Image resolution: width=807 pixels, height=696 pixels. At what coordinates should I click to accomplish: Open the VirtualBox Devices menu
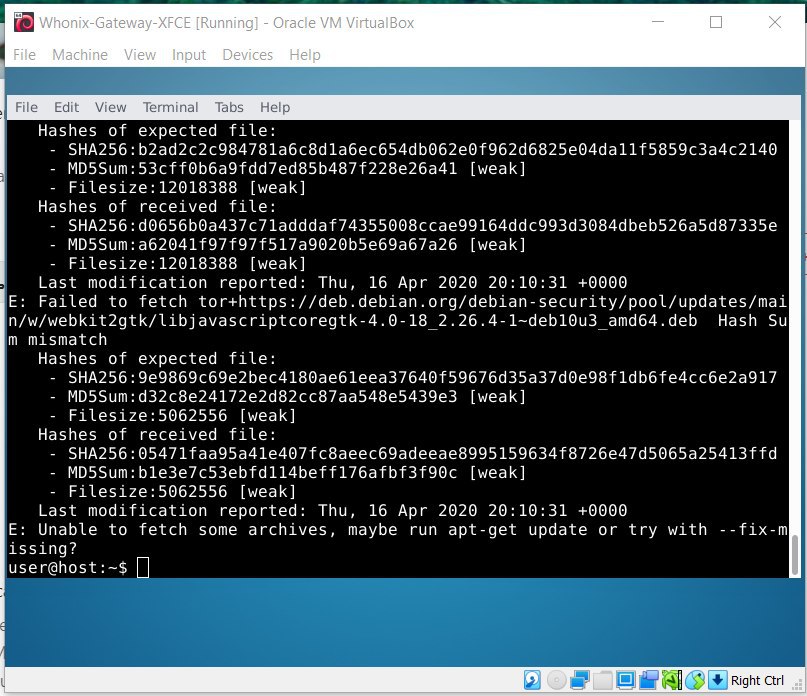tap(247, 55)
